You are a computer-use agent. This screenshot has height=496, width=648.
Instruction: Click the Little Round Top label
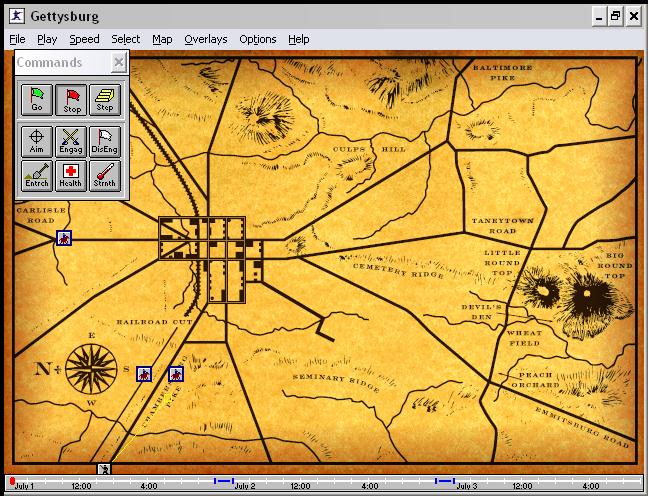pyautogui.click(x=502, y=262)
